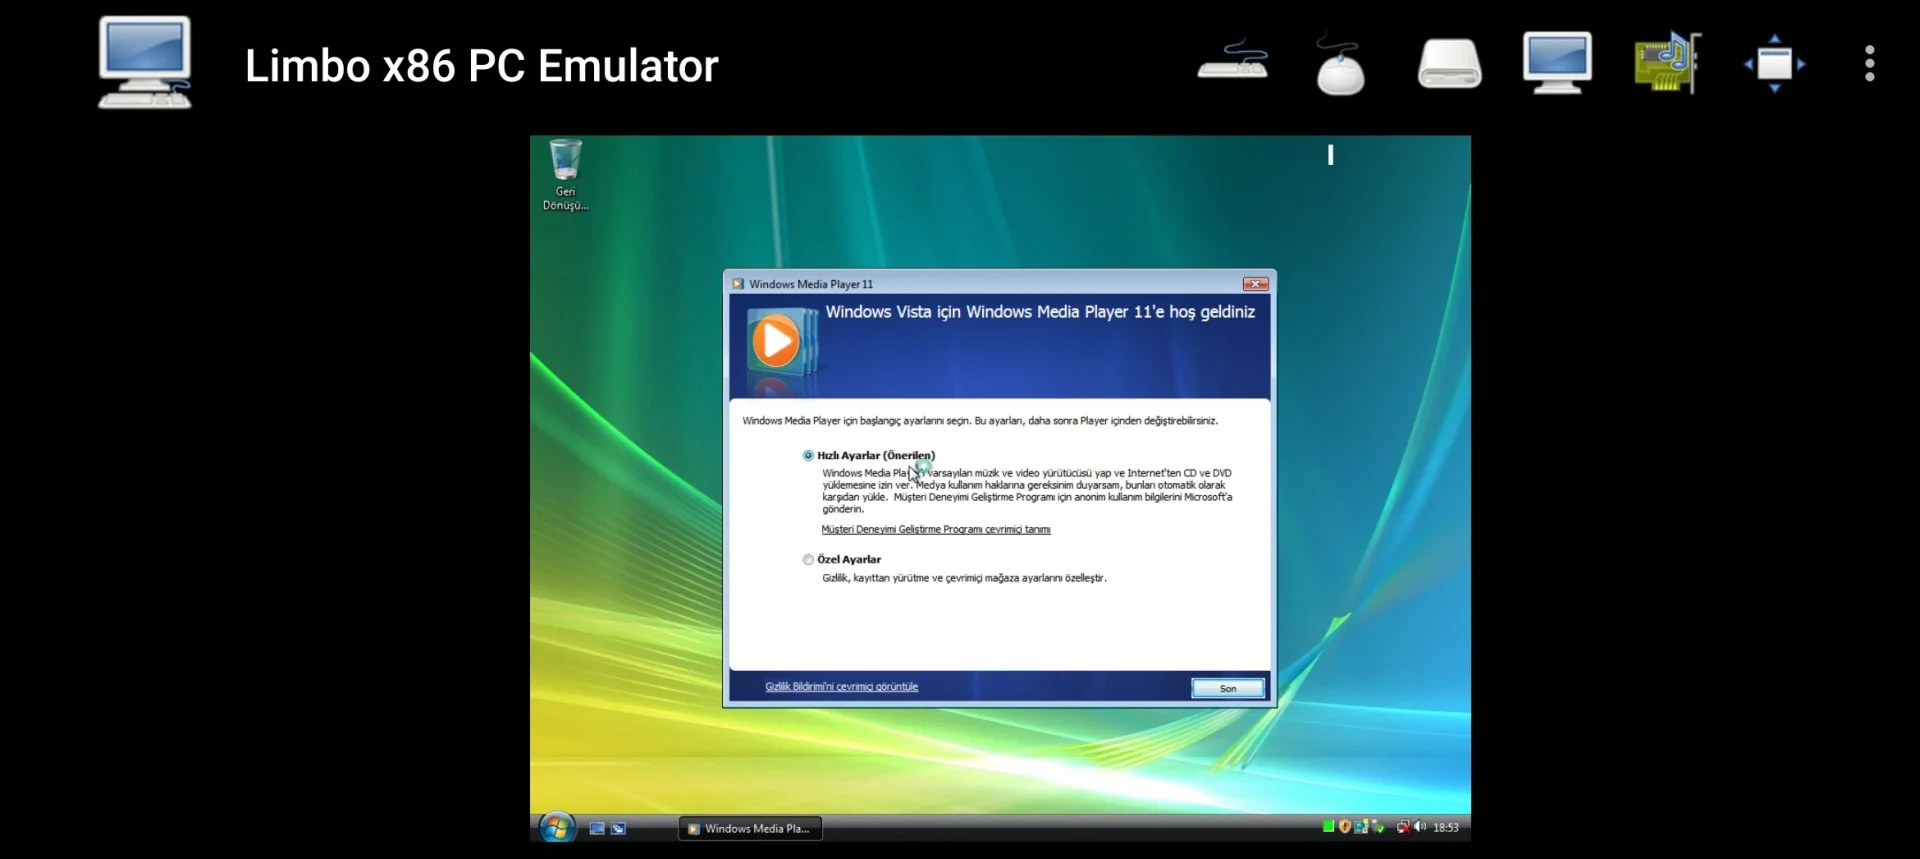Open the Recycle Bin (Geri Dönüşü...) icon

coord(565,175)
